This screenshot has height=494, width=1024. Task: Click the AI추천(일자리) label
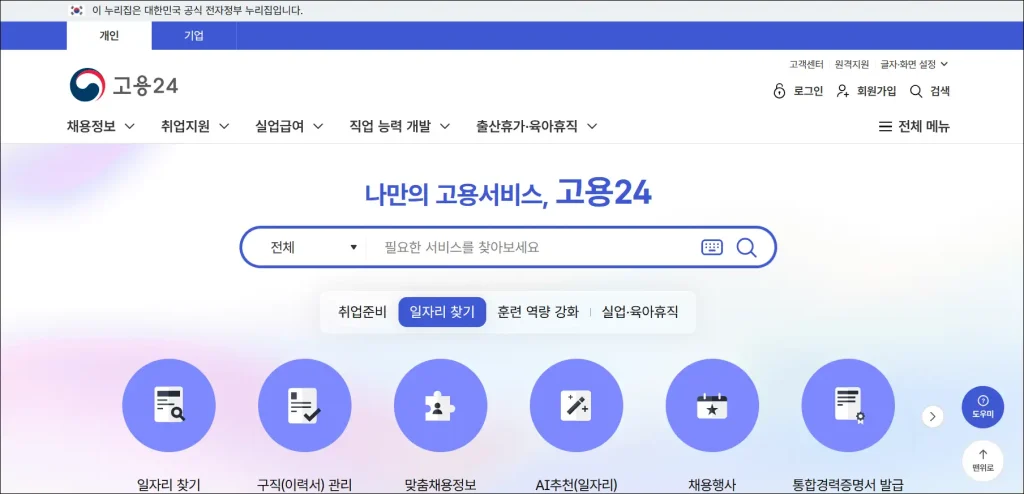pyautogui.click(x=576, y=486)
